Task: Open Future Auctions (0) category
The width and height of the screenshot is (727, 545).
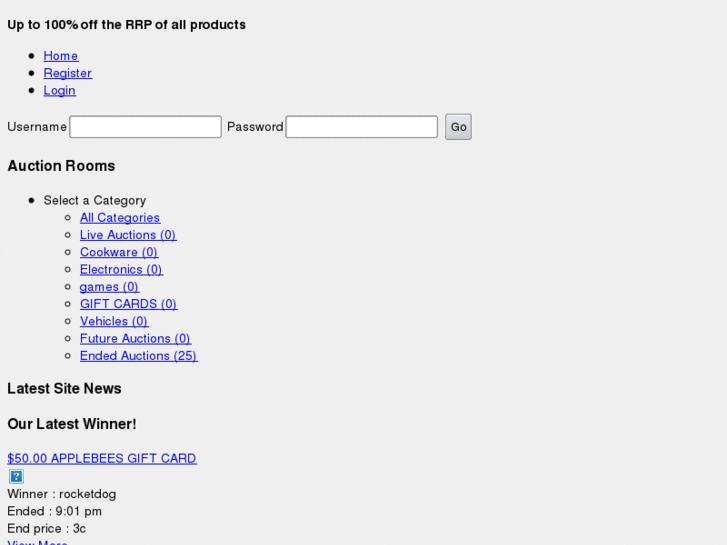Action: click(x=134, y=338)
